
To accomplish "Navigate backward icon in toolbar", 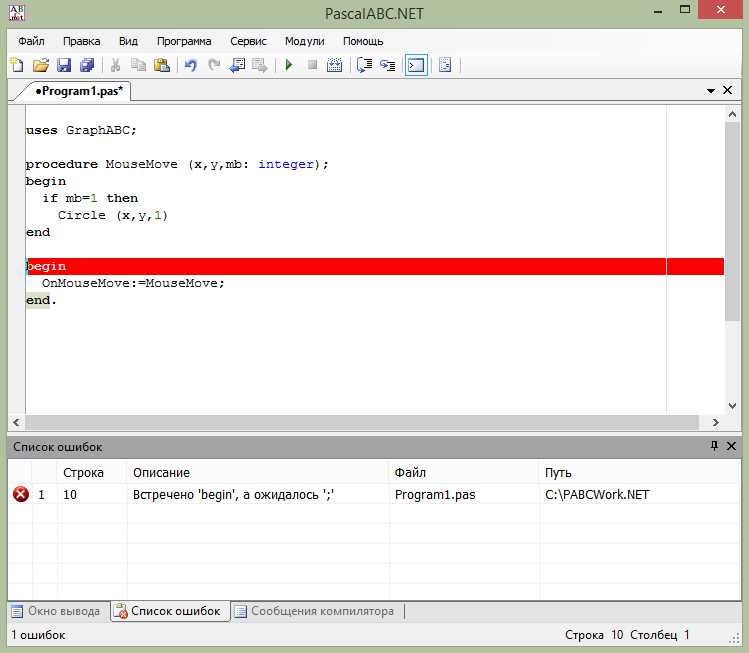I will click(x=237, y=65).
